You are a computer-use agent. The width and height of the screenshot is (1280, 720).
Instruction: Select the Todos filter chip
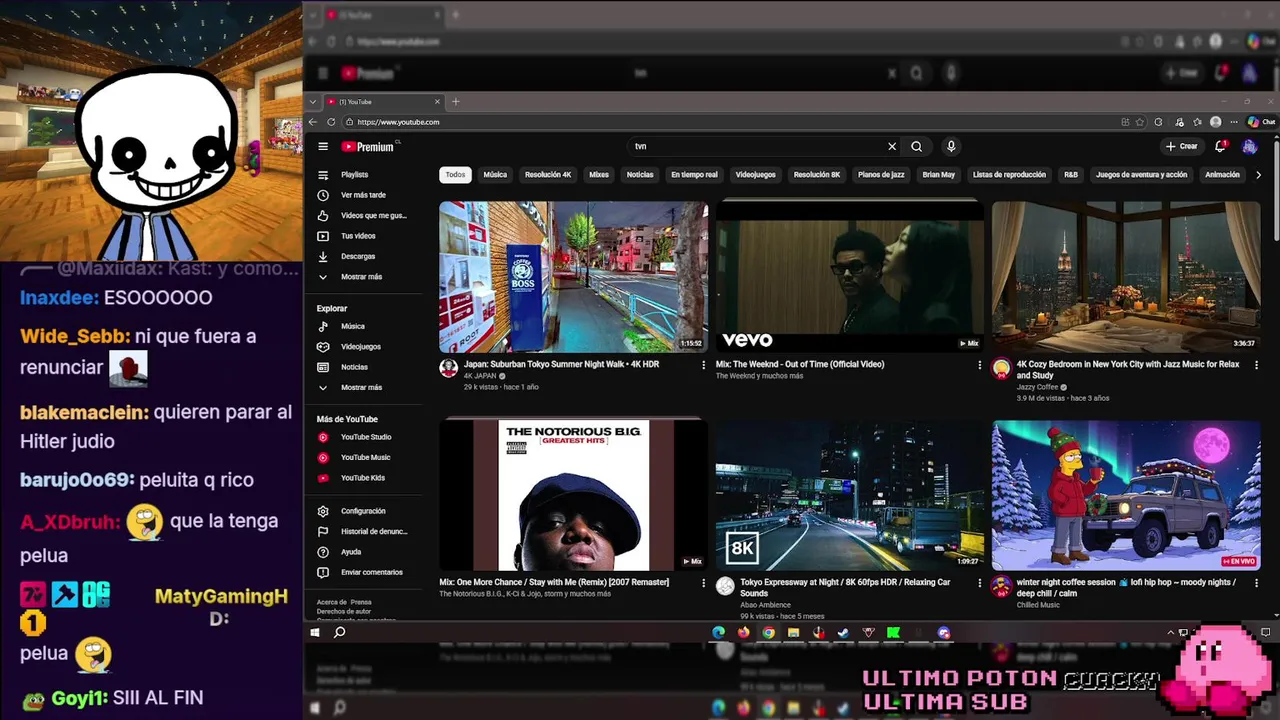pyautogui.click(x=455, y=175)
